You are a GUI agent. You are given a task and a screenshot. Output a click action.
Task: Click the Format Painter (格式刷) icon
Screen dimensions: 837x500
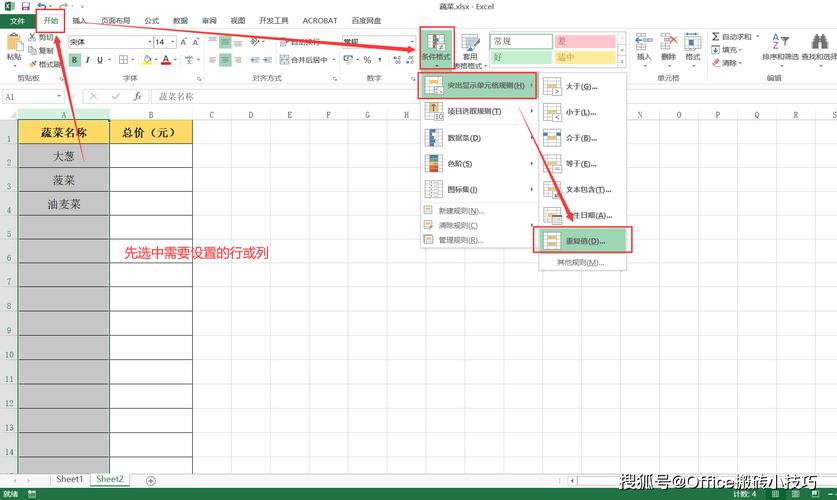click(32, 64)
